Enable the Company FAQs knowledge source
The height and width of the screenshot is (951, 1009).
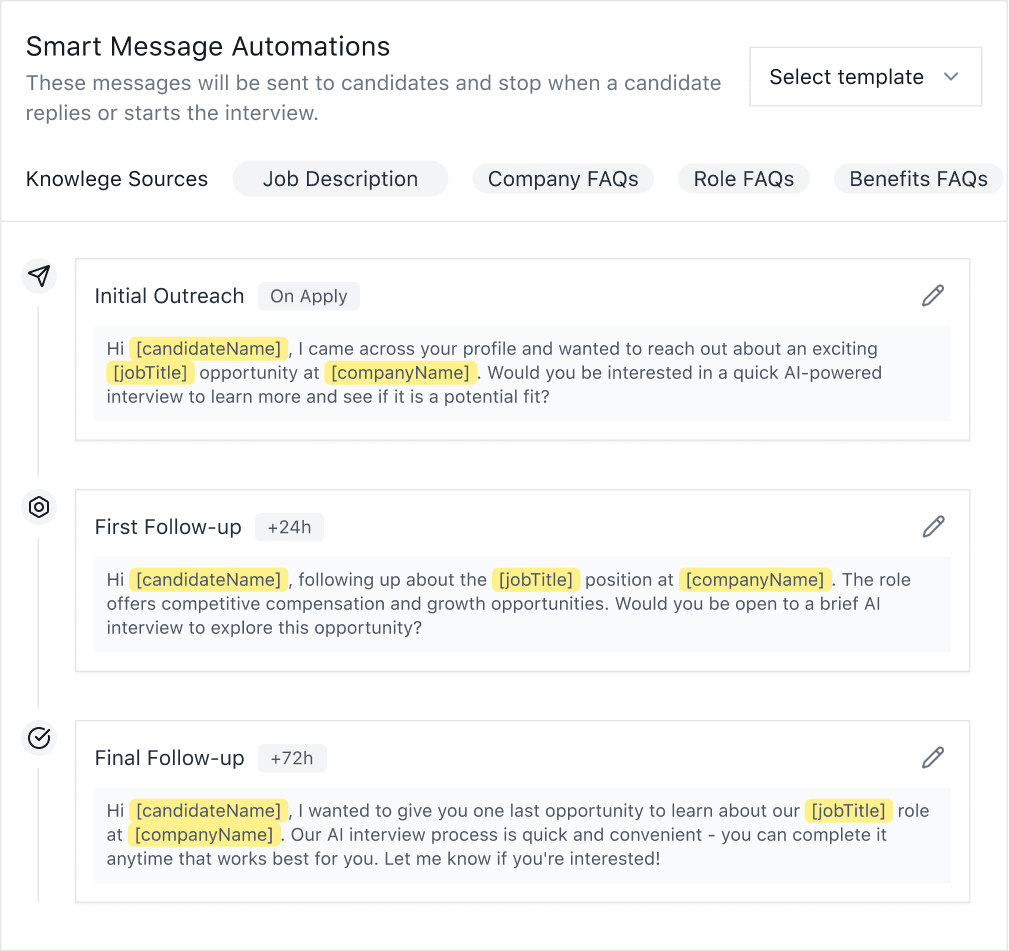pos(563,178)
